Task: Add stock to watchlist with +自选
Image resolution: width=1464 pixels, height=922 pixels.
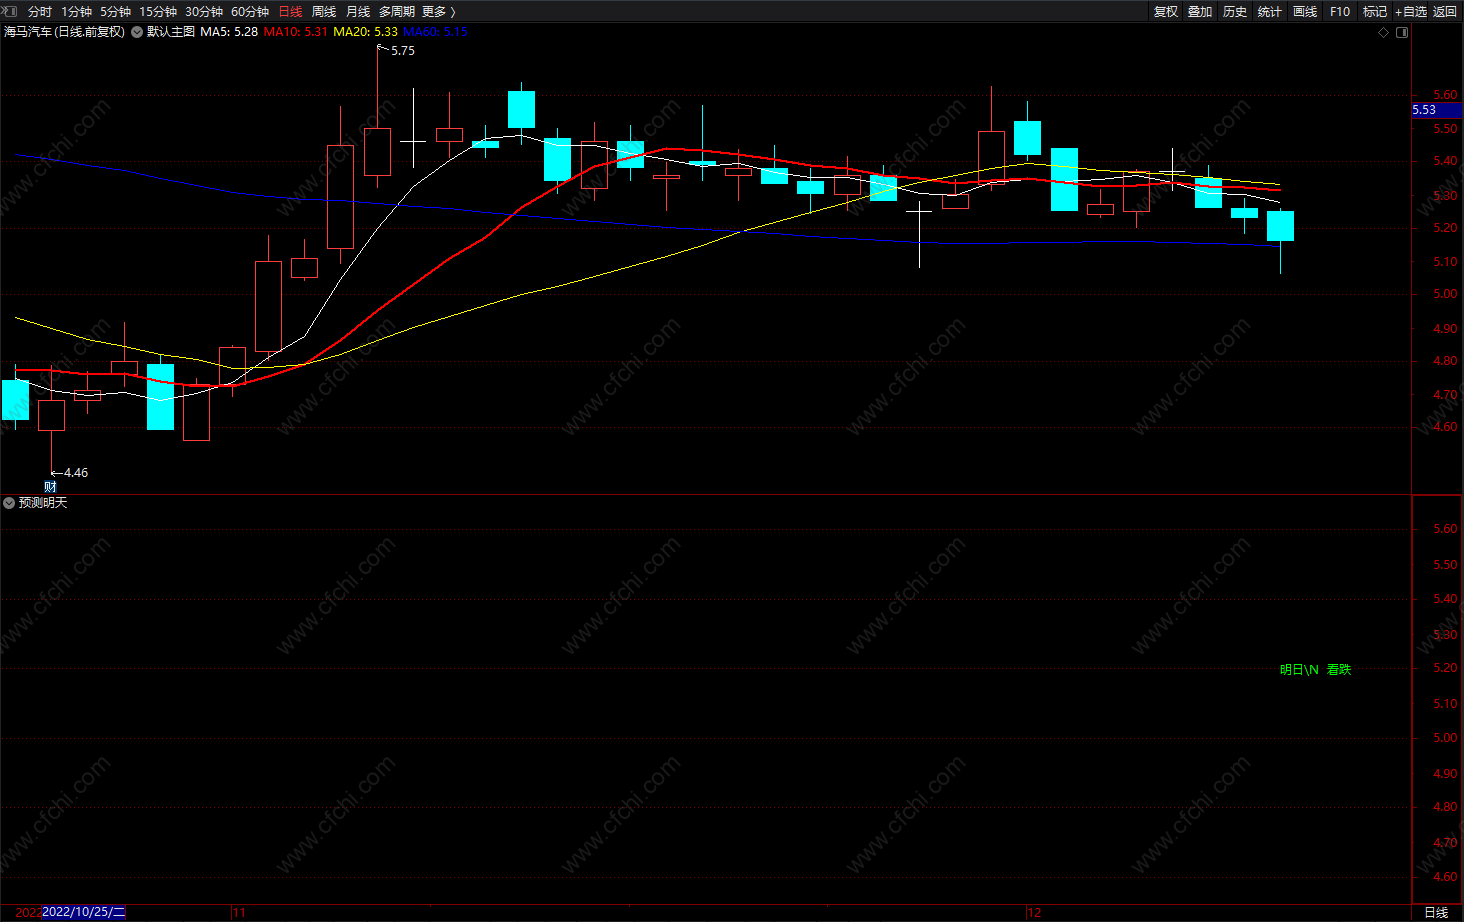Action: [1411, 12]
